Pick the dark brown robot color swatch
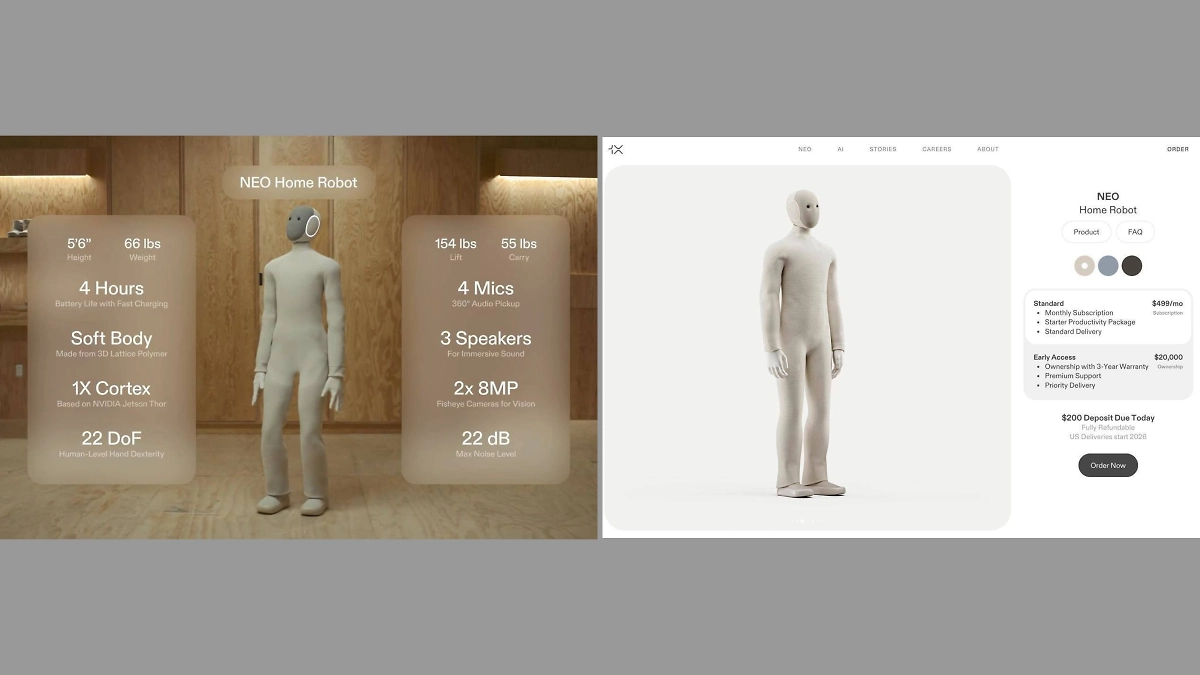This screenshot has height=675, width=1200. [x=1132, y=266]
